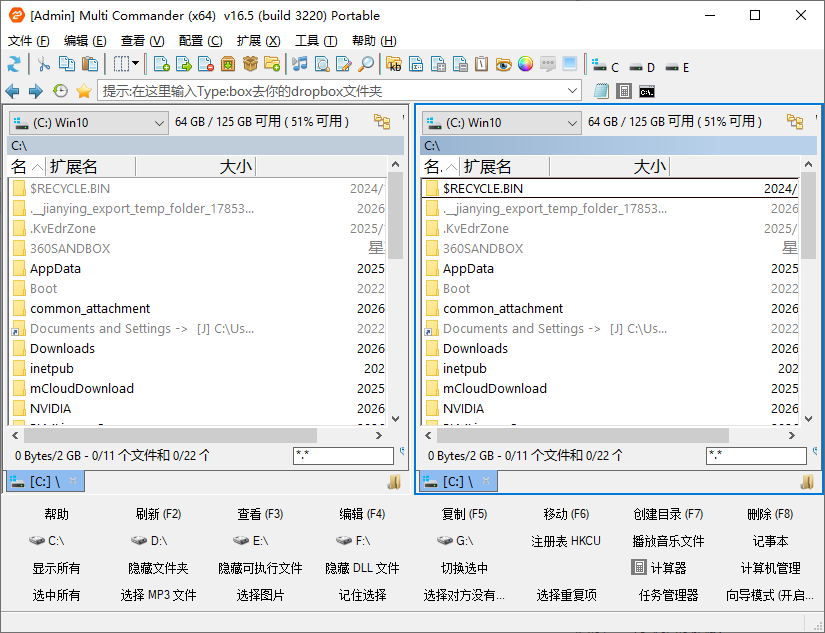Open the command prompt console icon

point(647,92)
